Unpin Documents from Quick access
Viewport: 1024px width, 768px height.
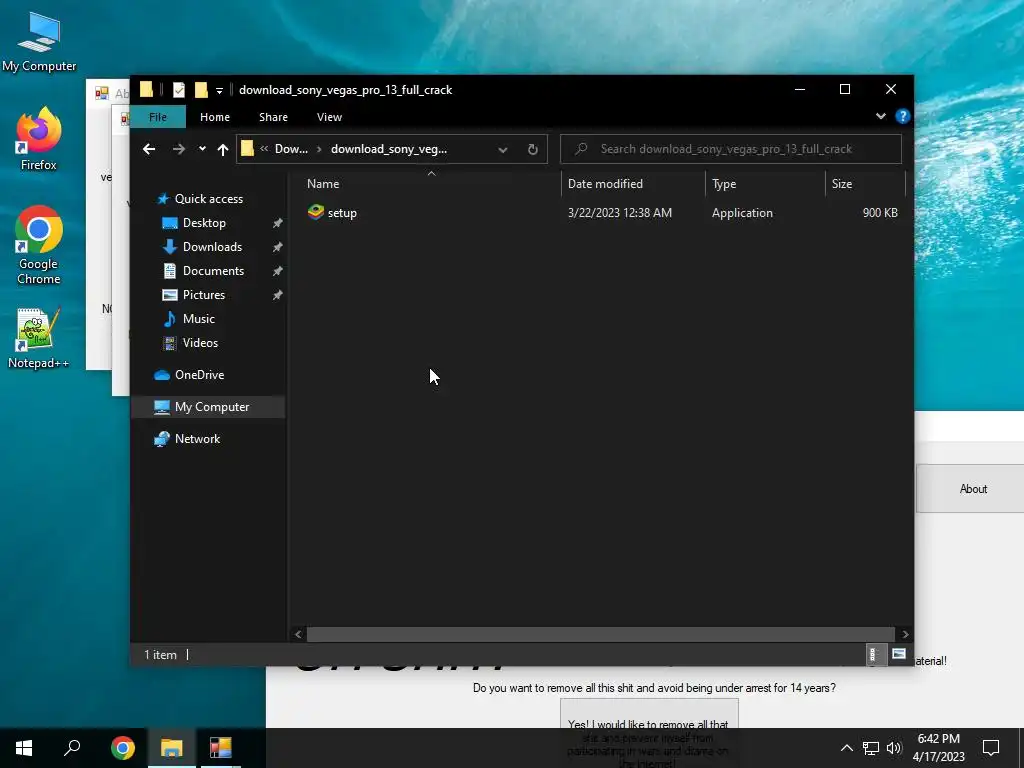(x=278, y=271)
